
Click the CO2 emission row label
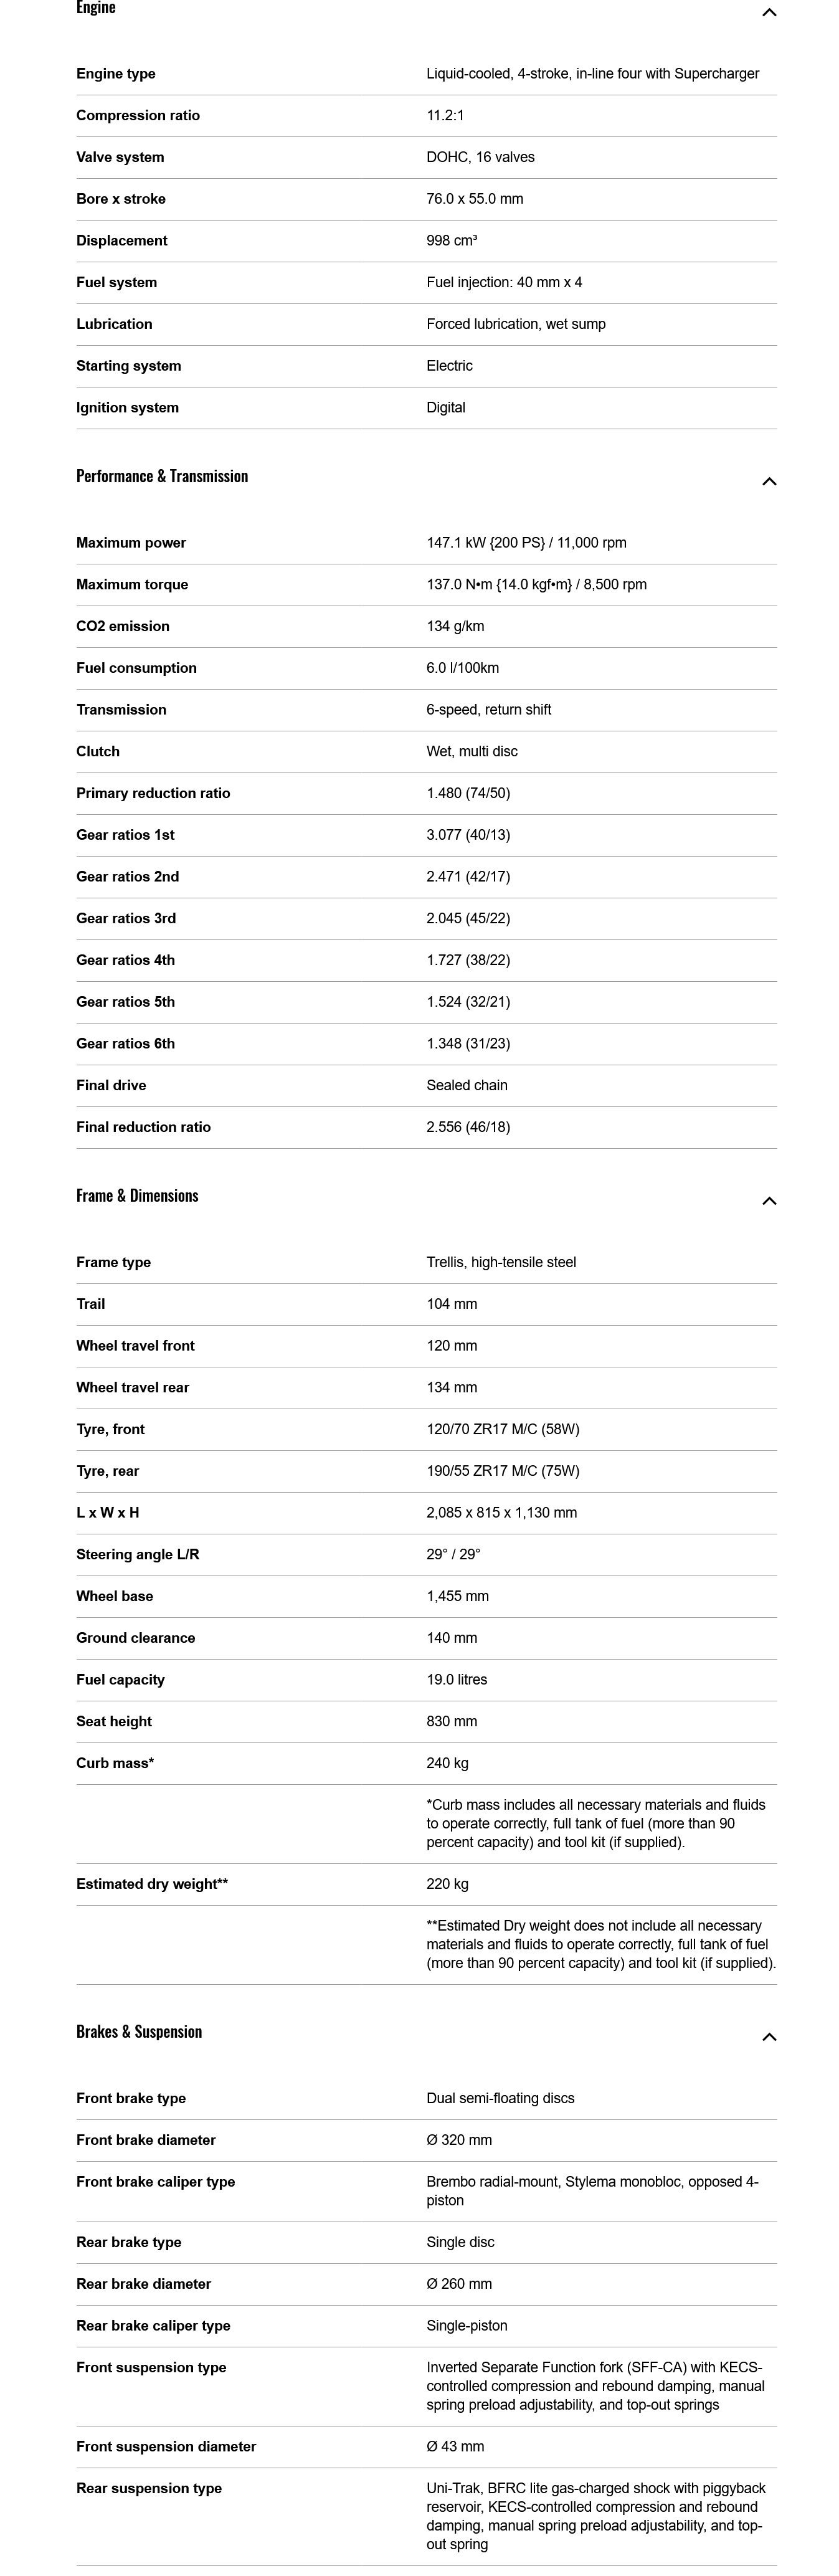point(123,627)
